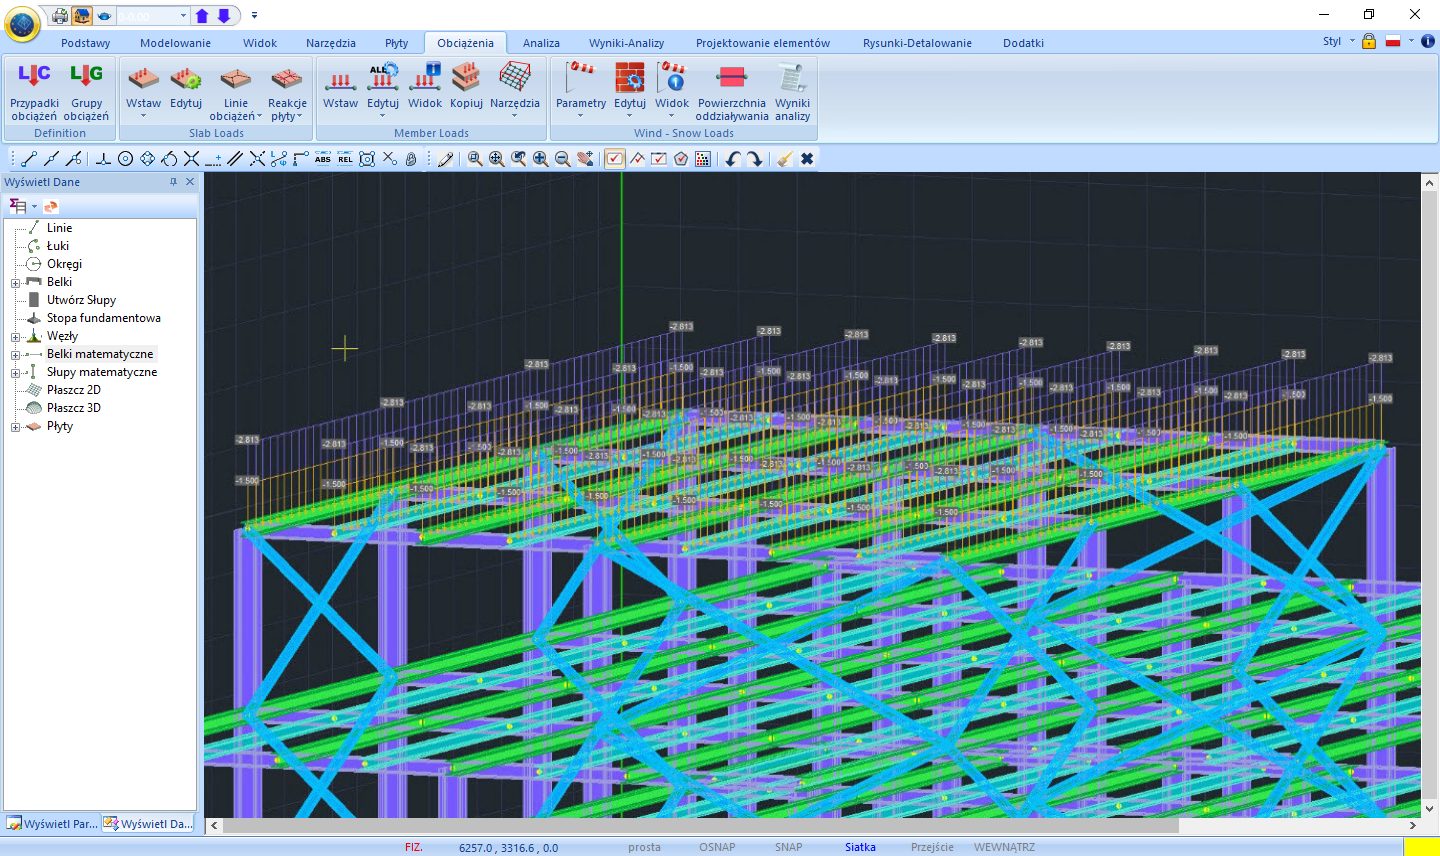The width and height of the screenshot is (1440, 856).
Task: Open Przypadki obciążeń load cases
Action: click(x=34, y=92)
